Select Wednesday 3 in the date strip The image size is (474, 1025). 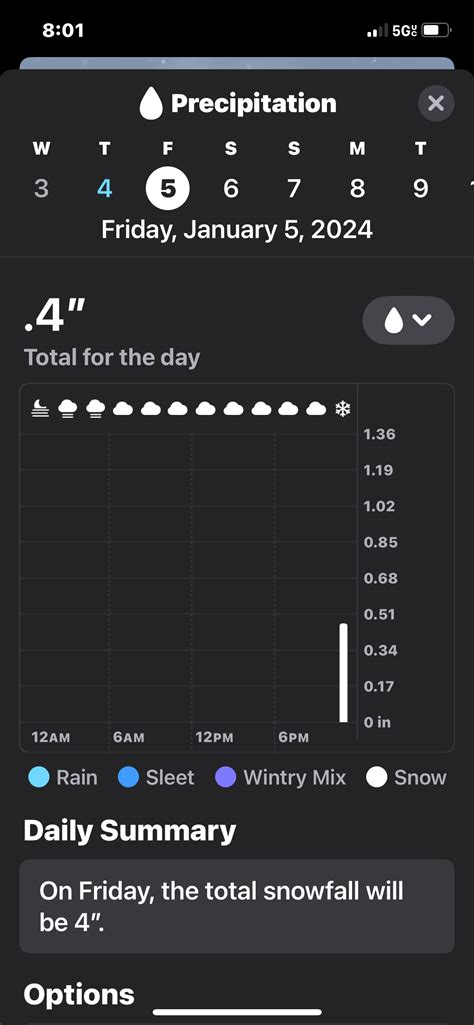click(41, 189)
